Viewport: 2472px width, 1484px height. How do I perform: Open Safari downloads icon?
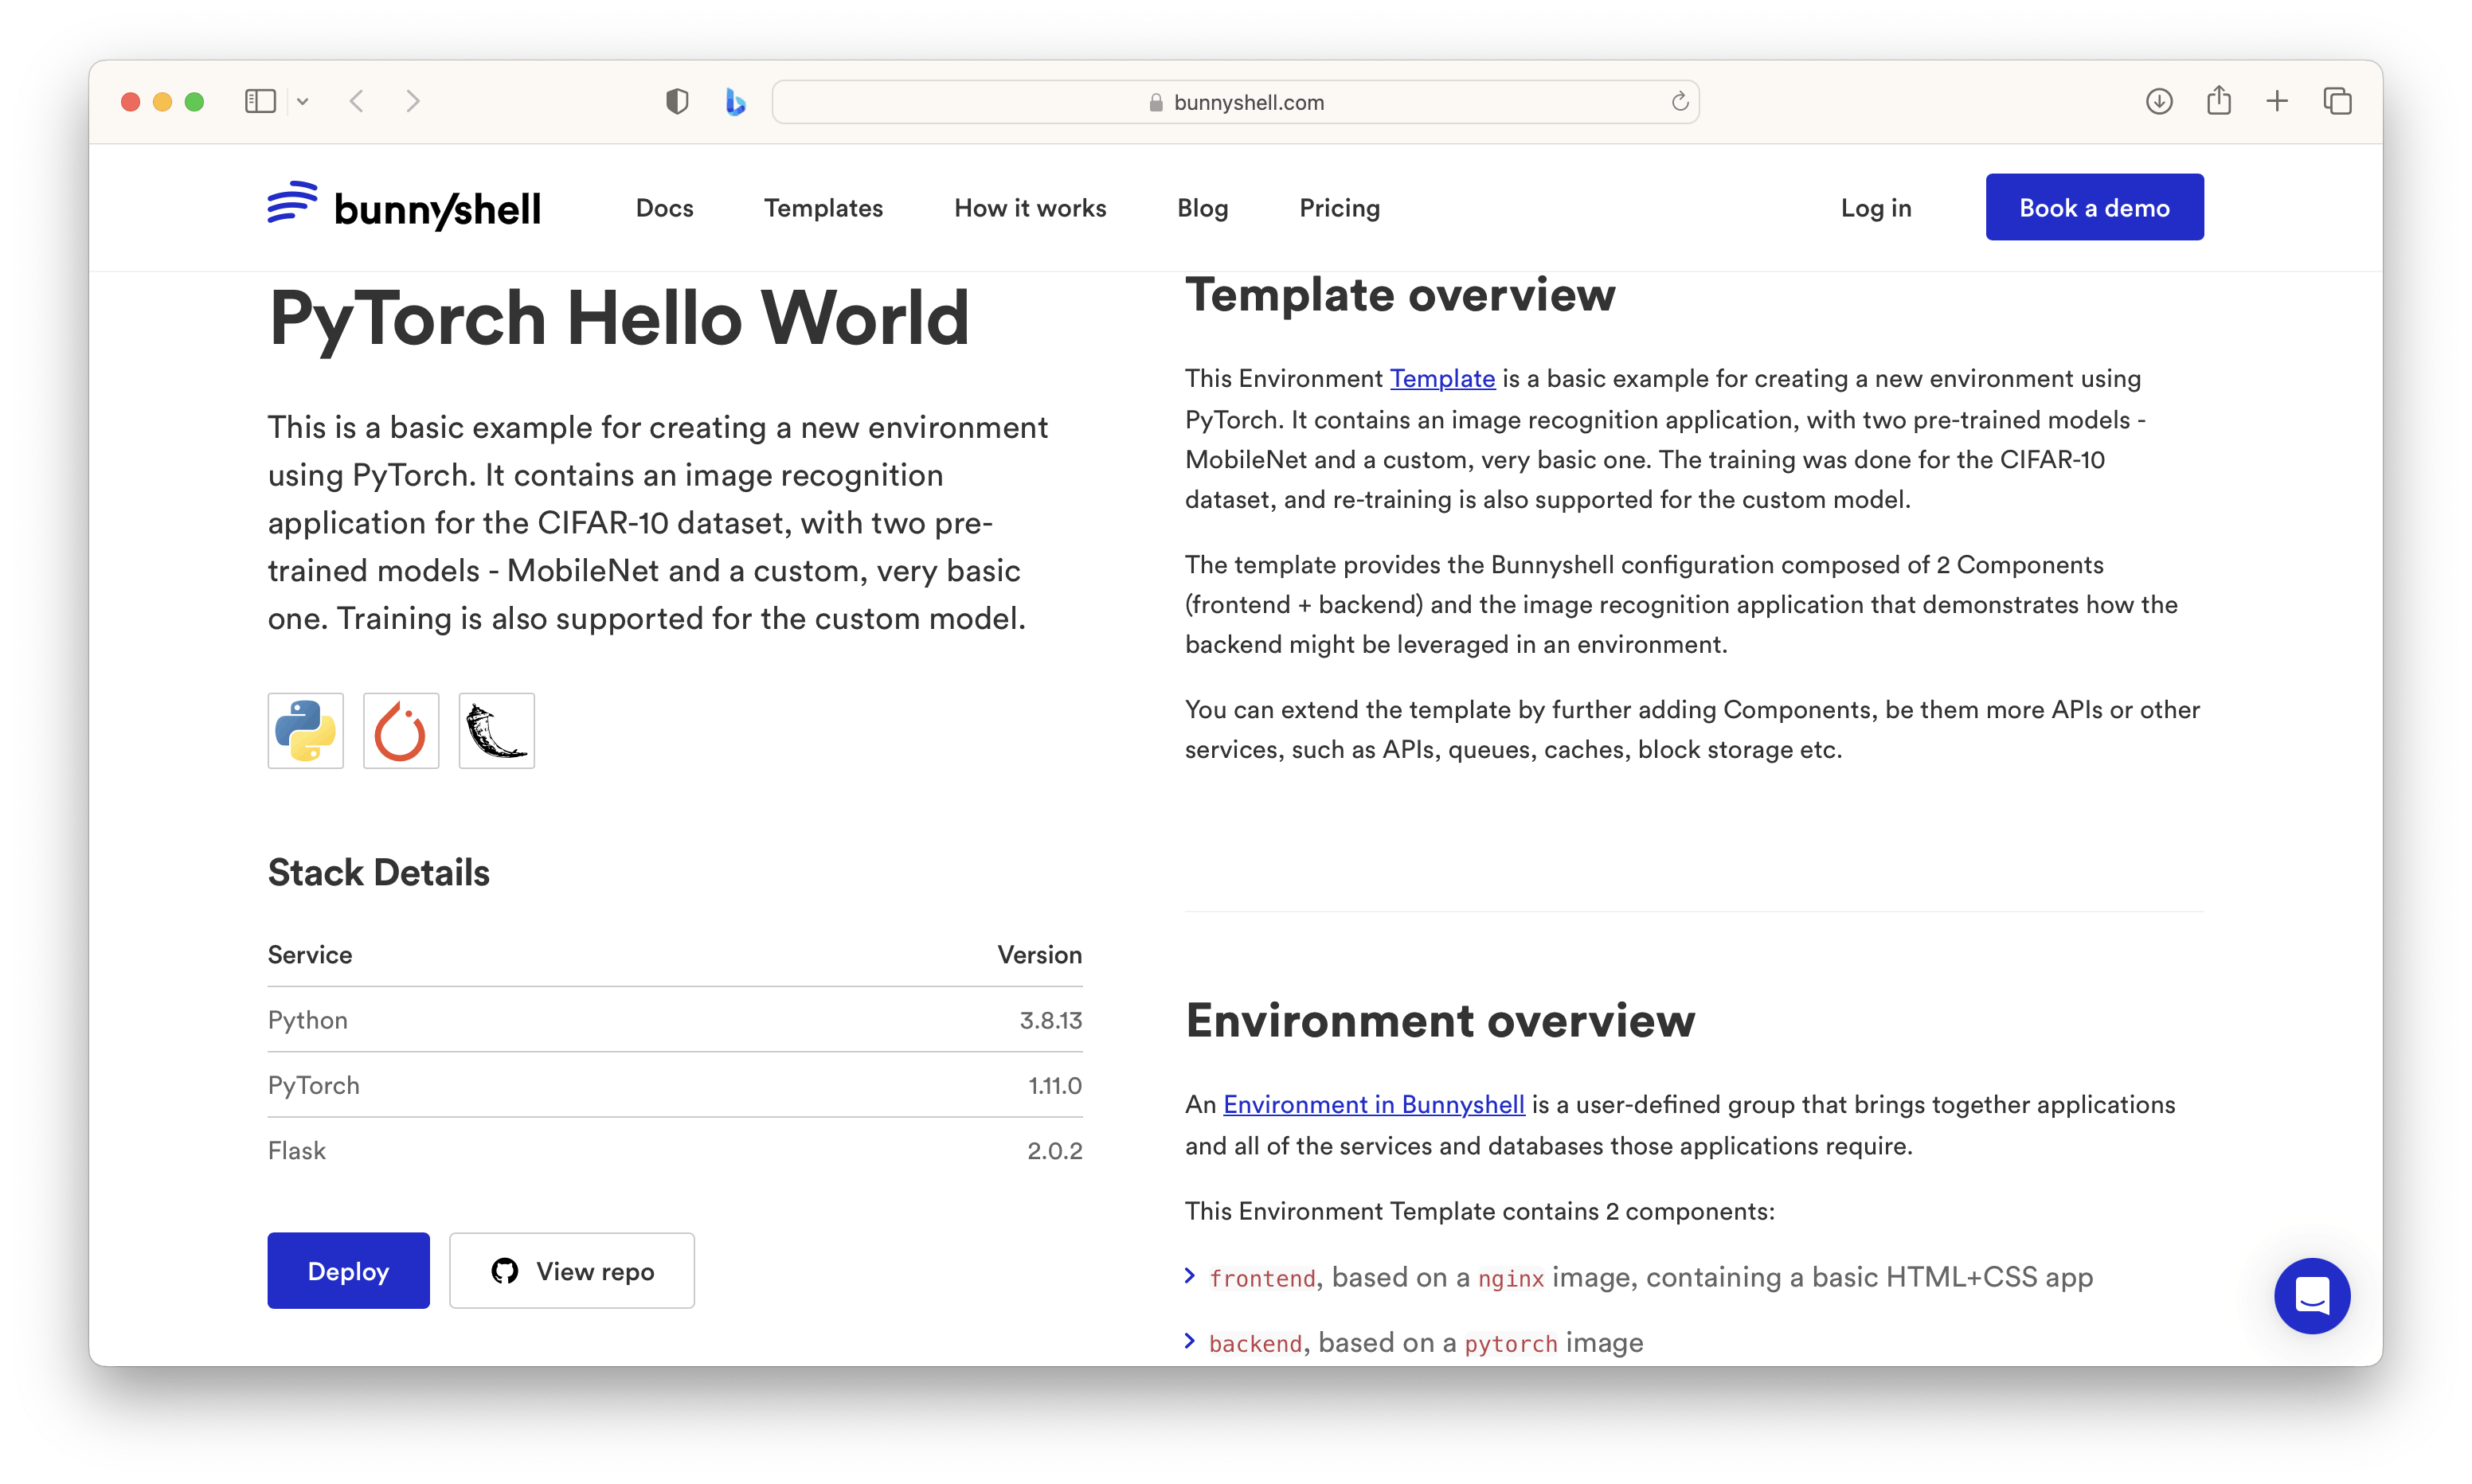2159,101
